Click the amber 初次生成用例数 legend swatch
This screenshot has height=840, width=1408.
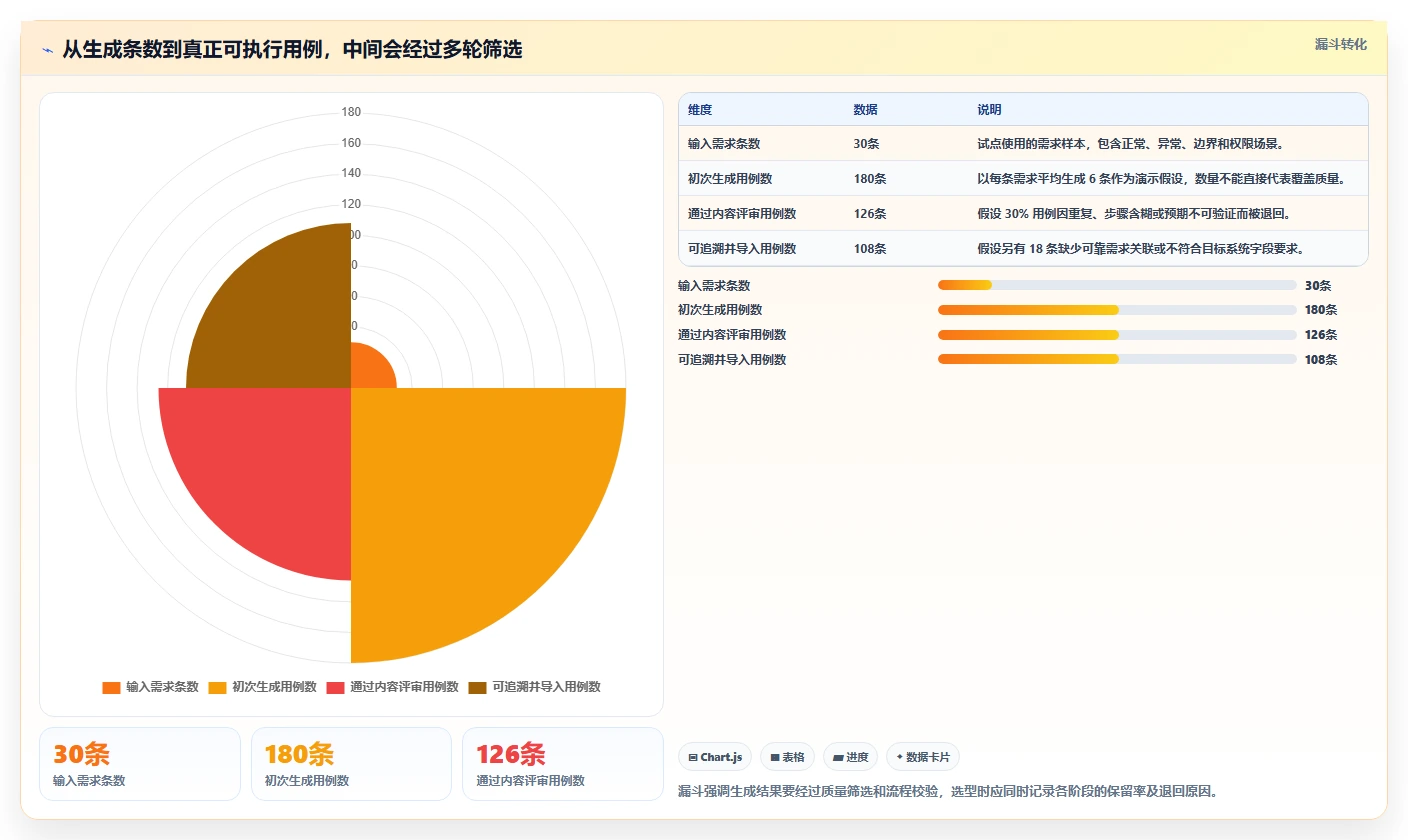click(x=217, y=687)
